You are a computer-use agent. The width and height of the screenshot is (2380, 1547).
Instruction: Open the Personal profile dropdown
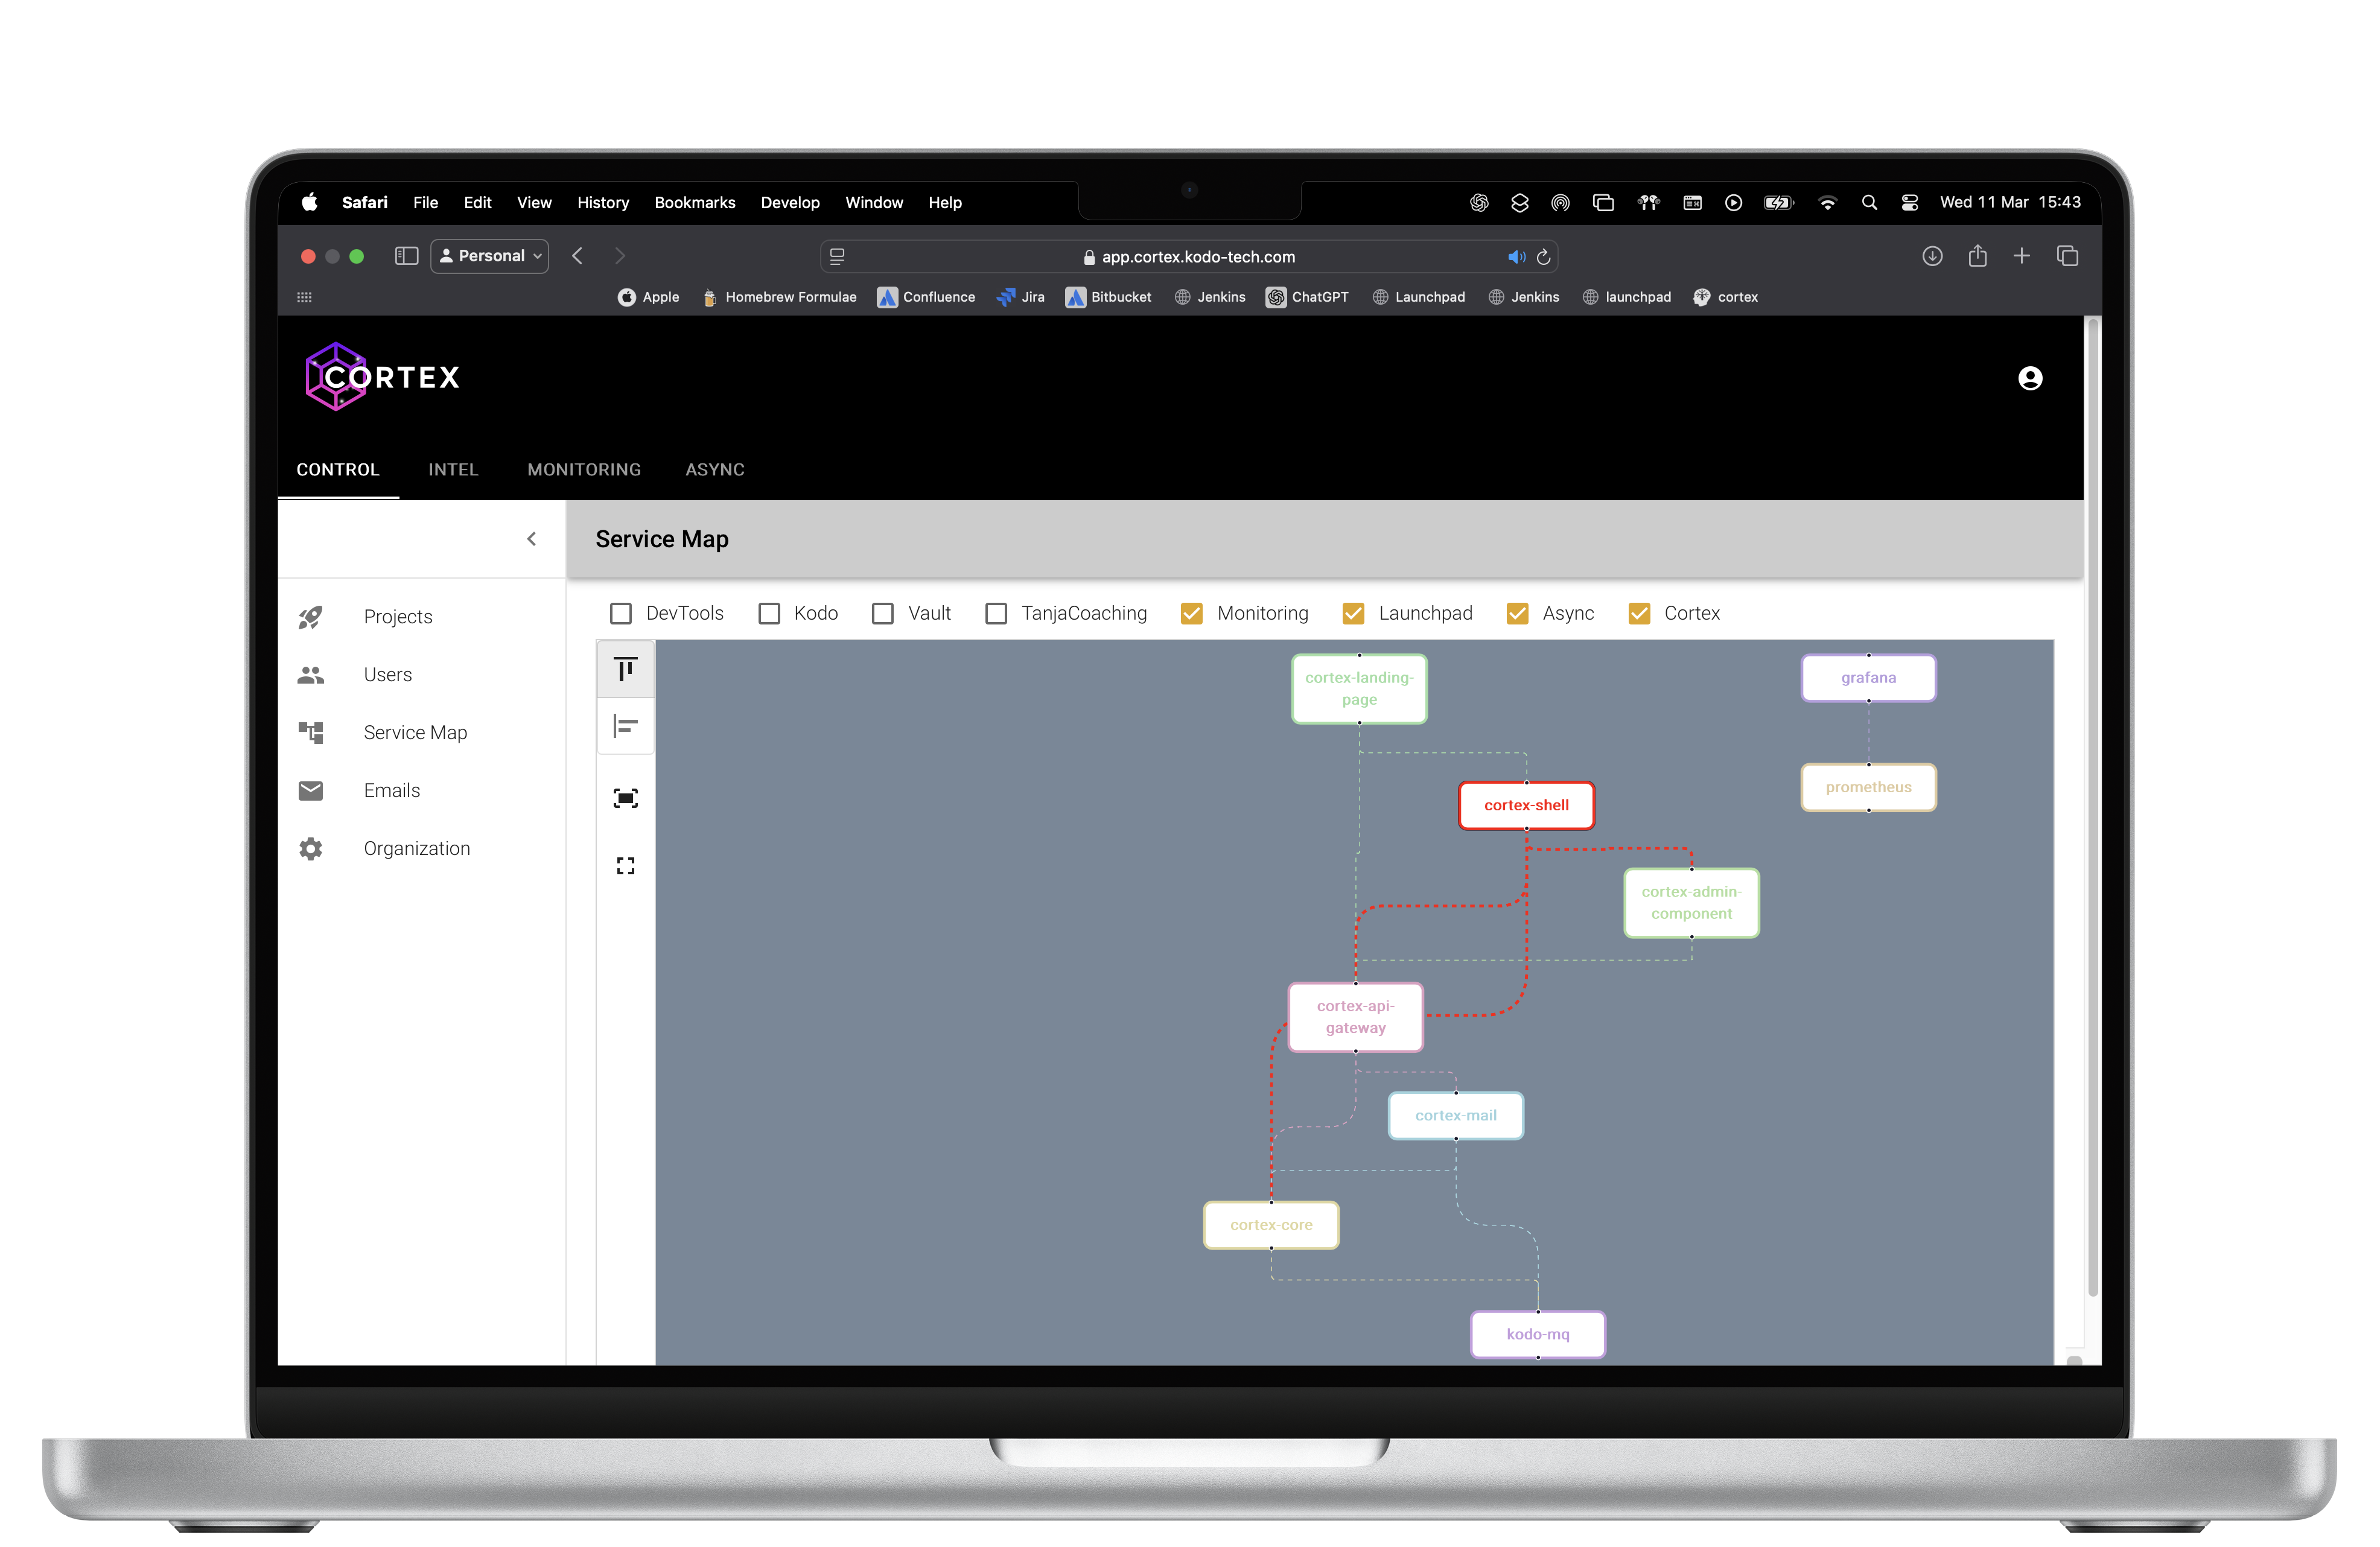490,256
